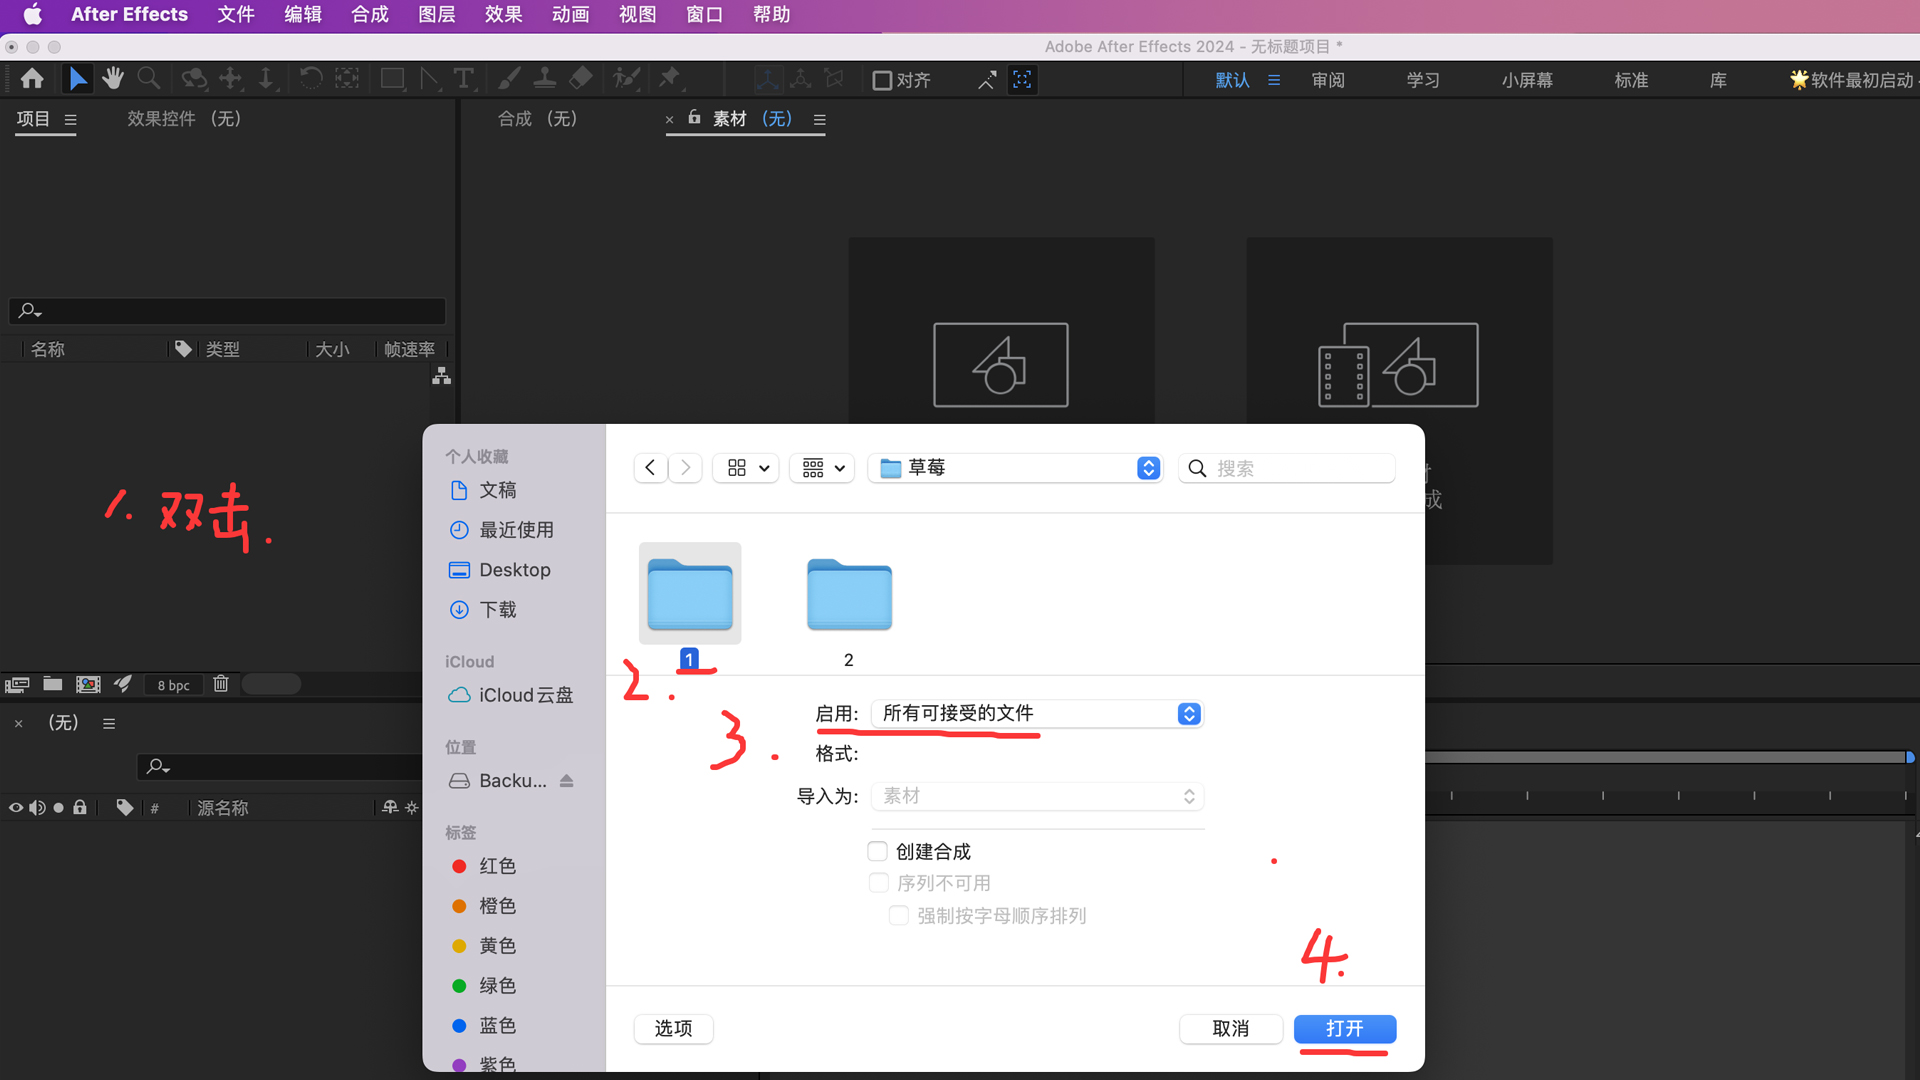Select the Zoom tool

149,79
